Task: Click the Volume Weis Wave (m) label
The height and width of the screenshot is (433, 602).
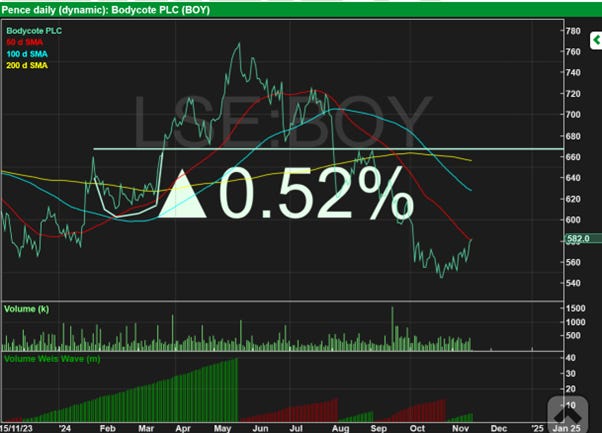Action: coord(52,359)
